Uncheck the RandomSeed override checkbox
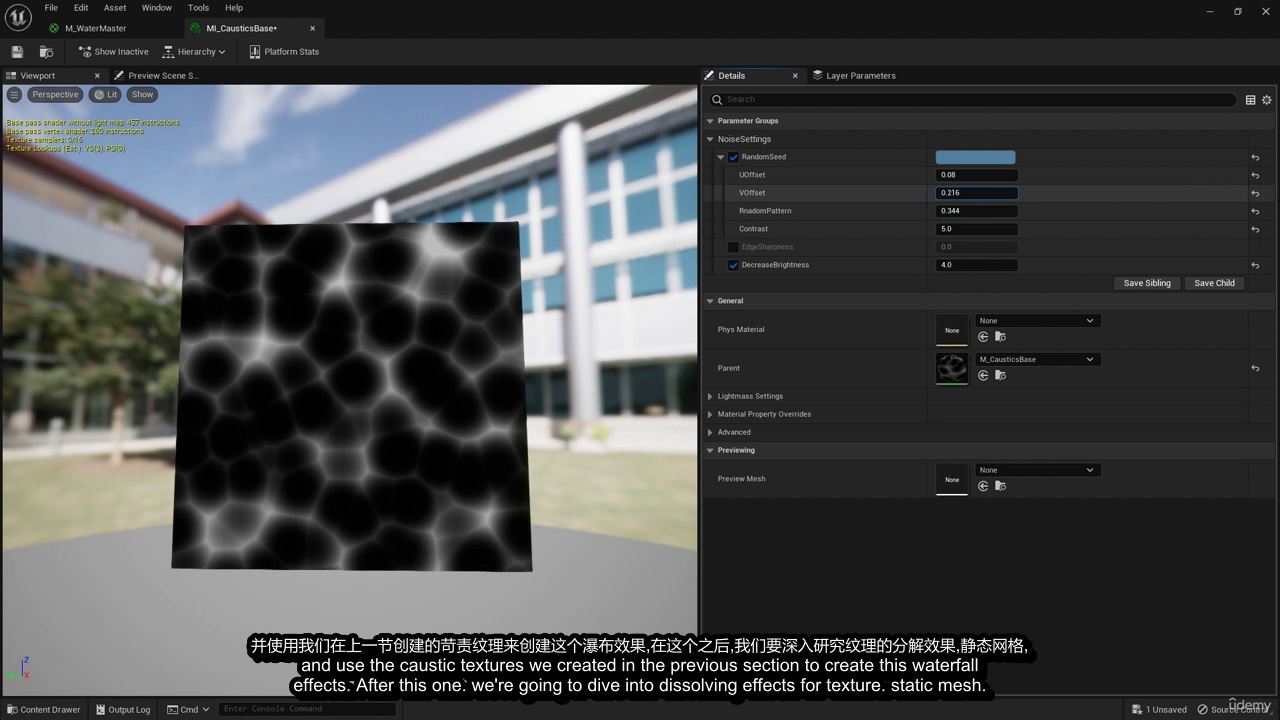Image resolution: width=1280 pixels, height=720 pixels. tap(733, 157)
